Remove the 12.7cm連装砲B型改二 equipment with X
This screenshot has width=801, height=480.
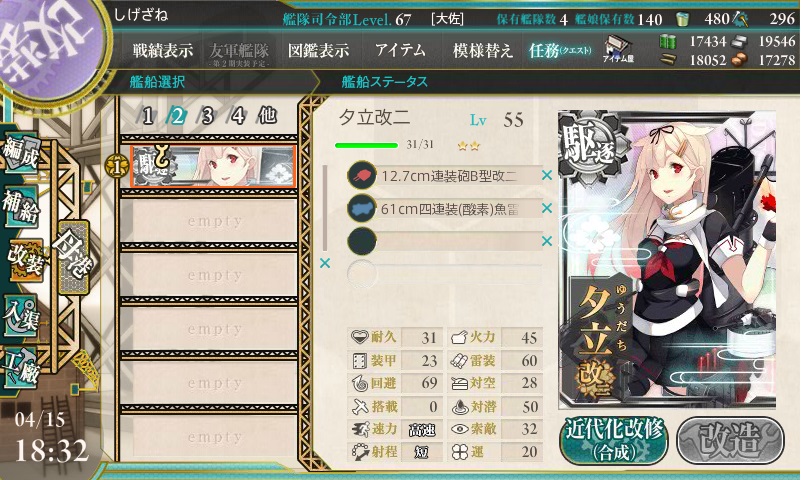[547, 175]
